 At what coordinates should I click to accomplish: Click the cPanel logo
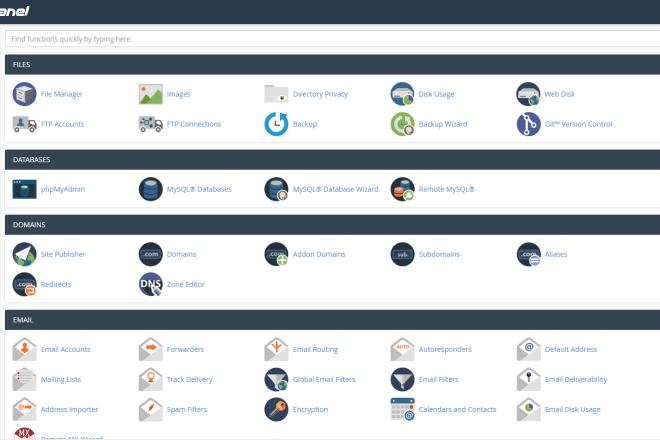pos(14,11)
